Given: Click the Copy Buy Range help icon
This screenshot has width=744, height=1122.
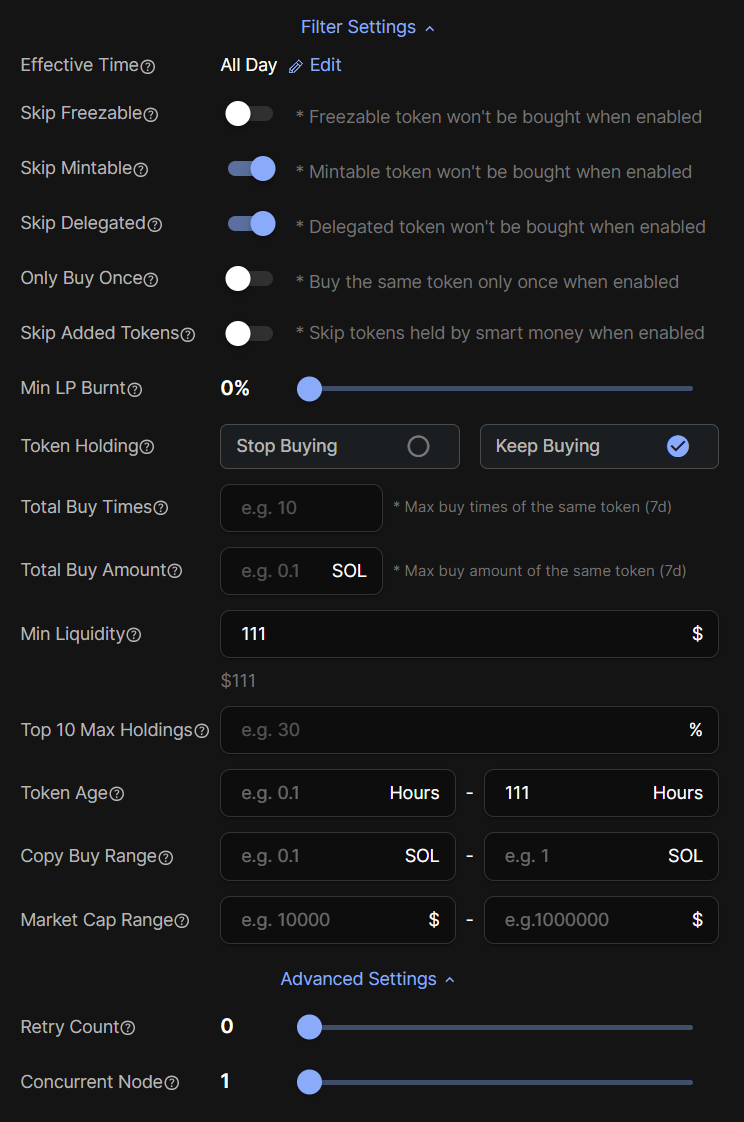Looking at the screenshot, I should [166, 858].
